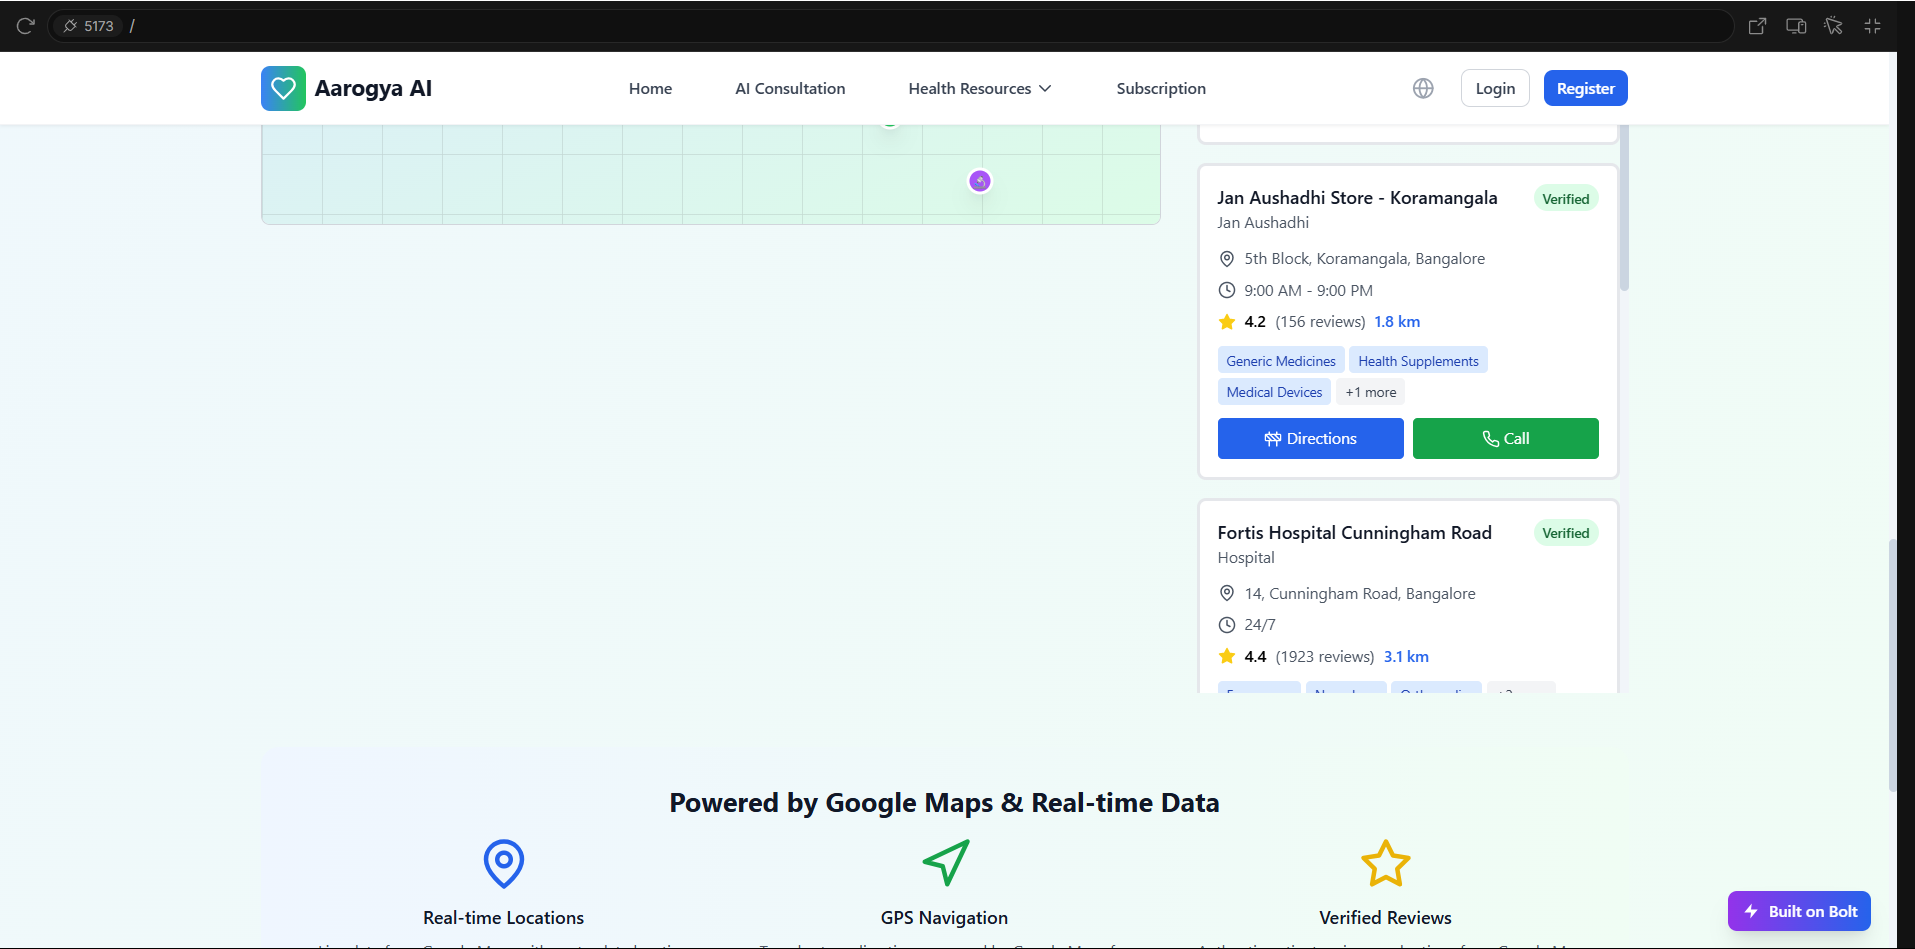Select the Health Supplements tag

coord(1418,361)
